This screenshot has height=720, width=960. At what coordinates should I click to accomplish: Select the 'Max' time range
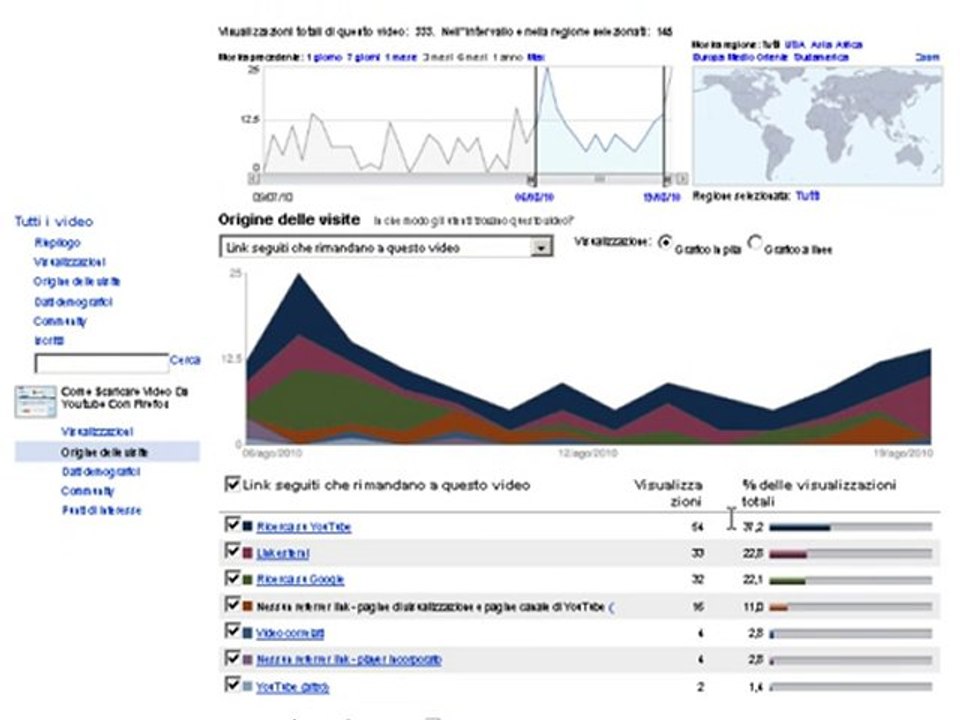click(536, 57)
